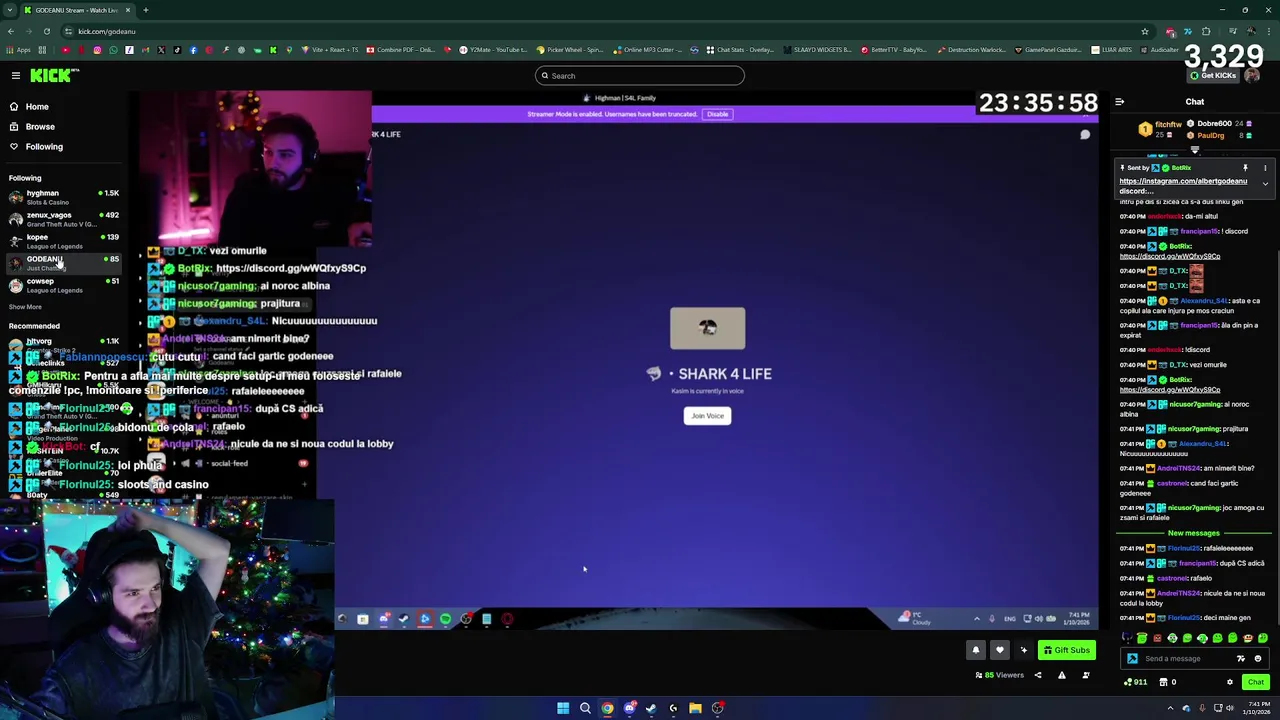Open the emoji picker in chat input

click(1258, 658)
